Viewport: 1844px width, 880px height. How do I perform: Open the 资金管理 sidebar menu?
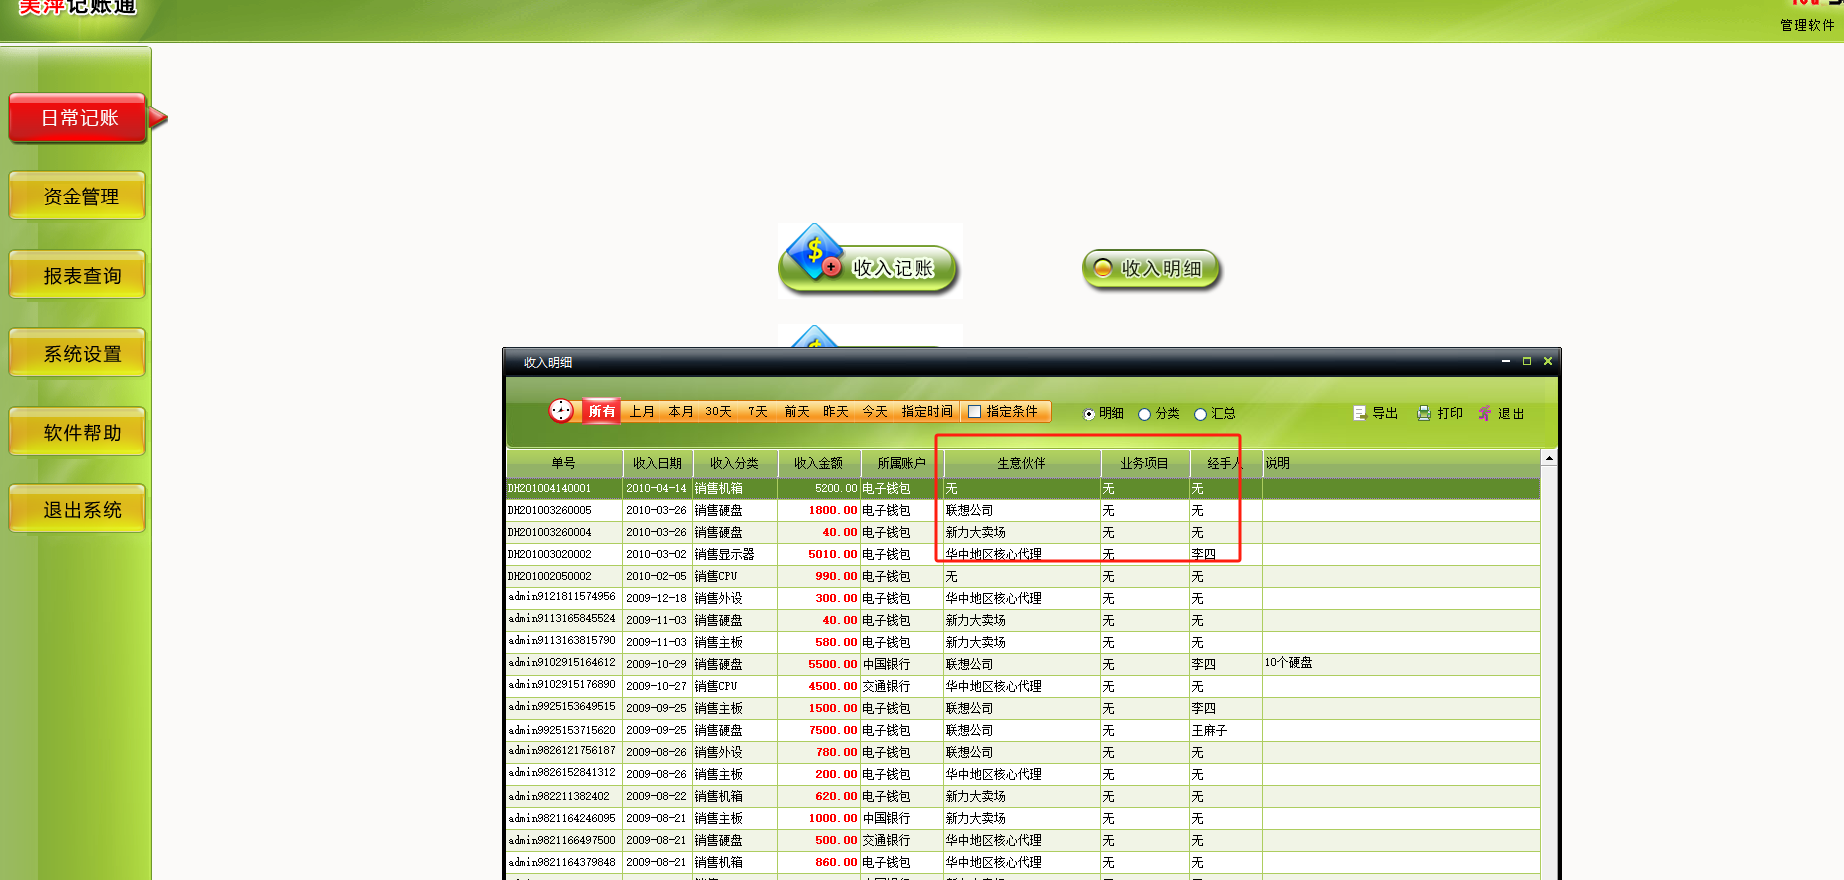click(78, 196)
